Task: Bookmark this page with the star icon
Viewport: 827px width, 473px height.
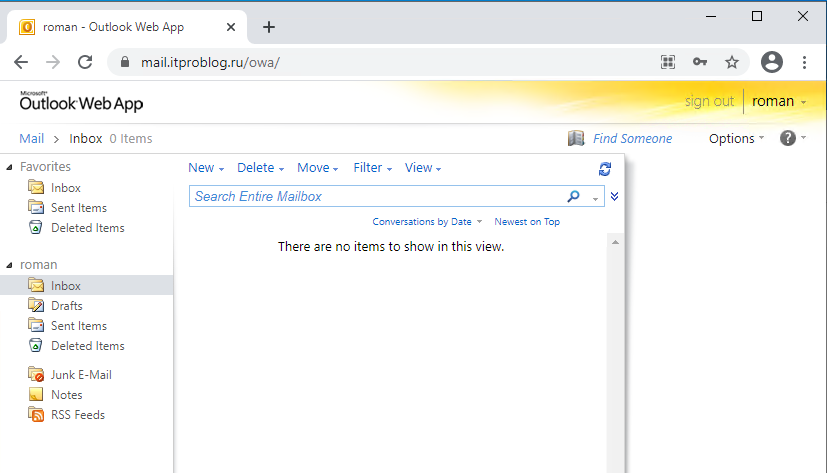Action: pyautogui.click(x=732, y=62)
